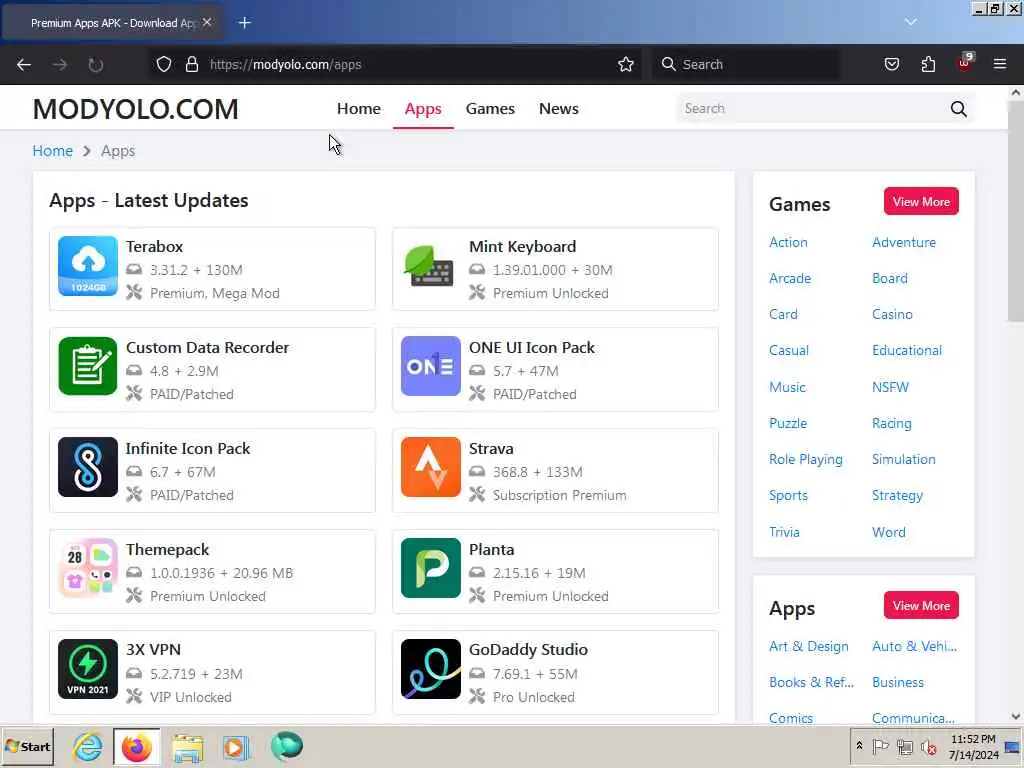Open the Adventure games category

point(904,242)
